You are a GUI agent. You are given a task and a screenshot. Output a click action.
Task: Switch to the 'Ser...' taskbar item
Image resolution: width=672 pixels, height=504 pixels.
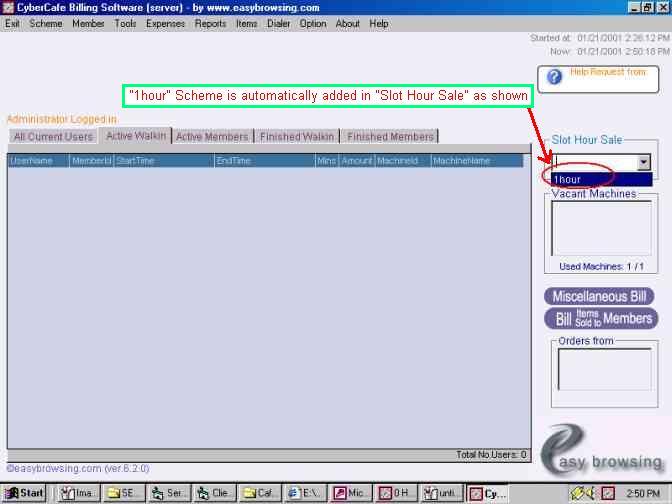click(170, 493)
